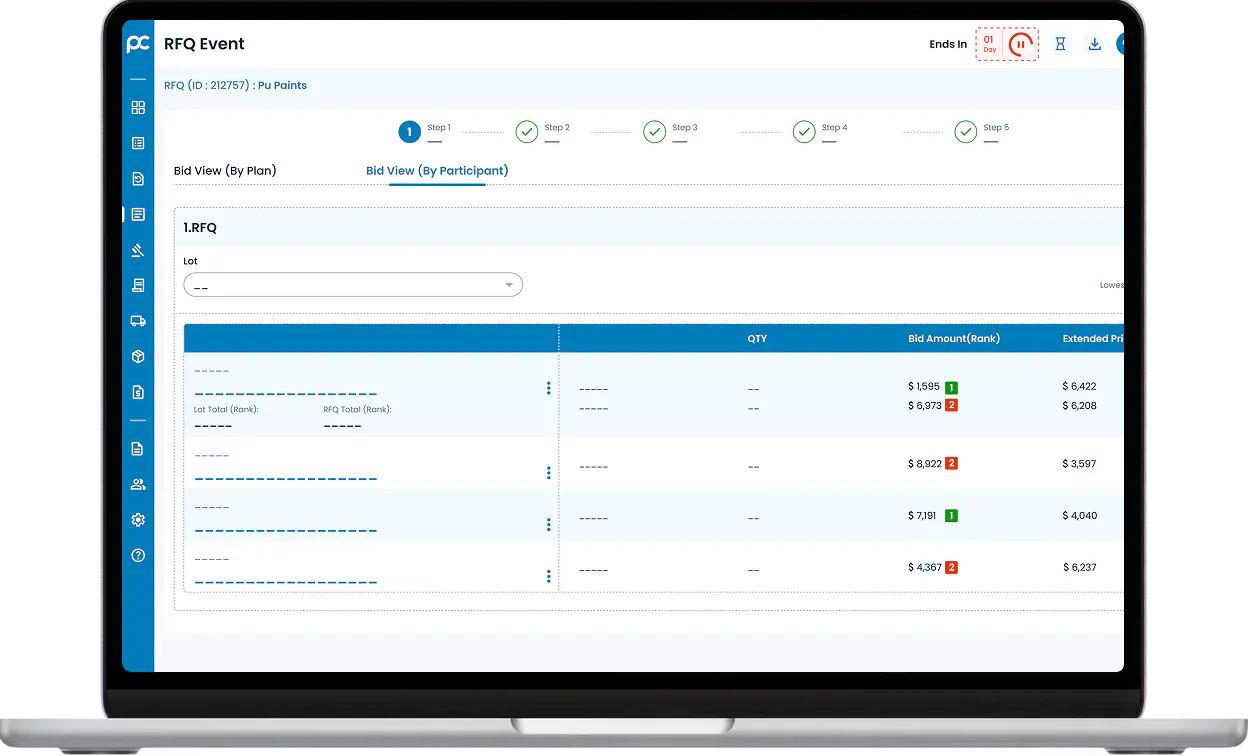This screenshot has width=1248, height=756.
Task: Open the help question mark icon
Action: pyautogui.click(x=138, y=555)
